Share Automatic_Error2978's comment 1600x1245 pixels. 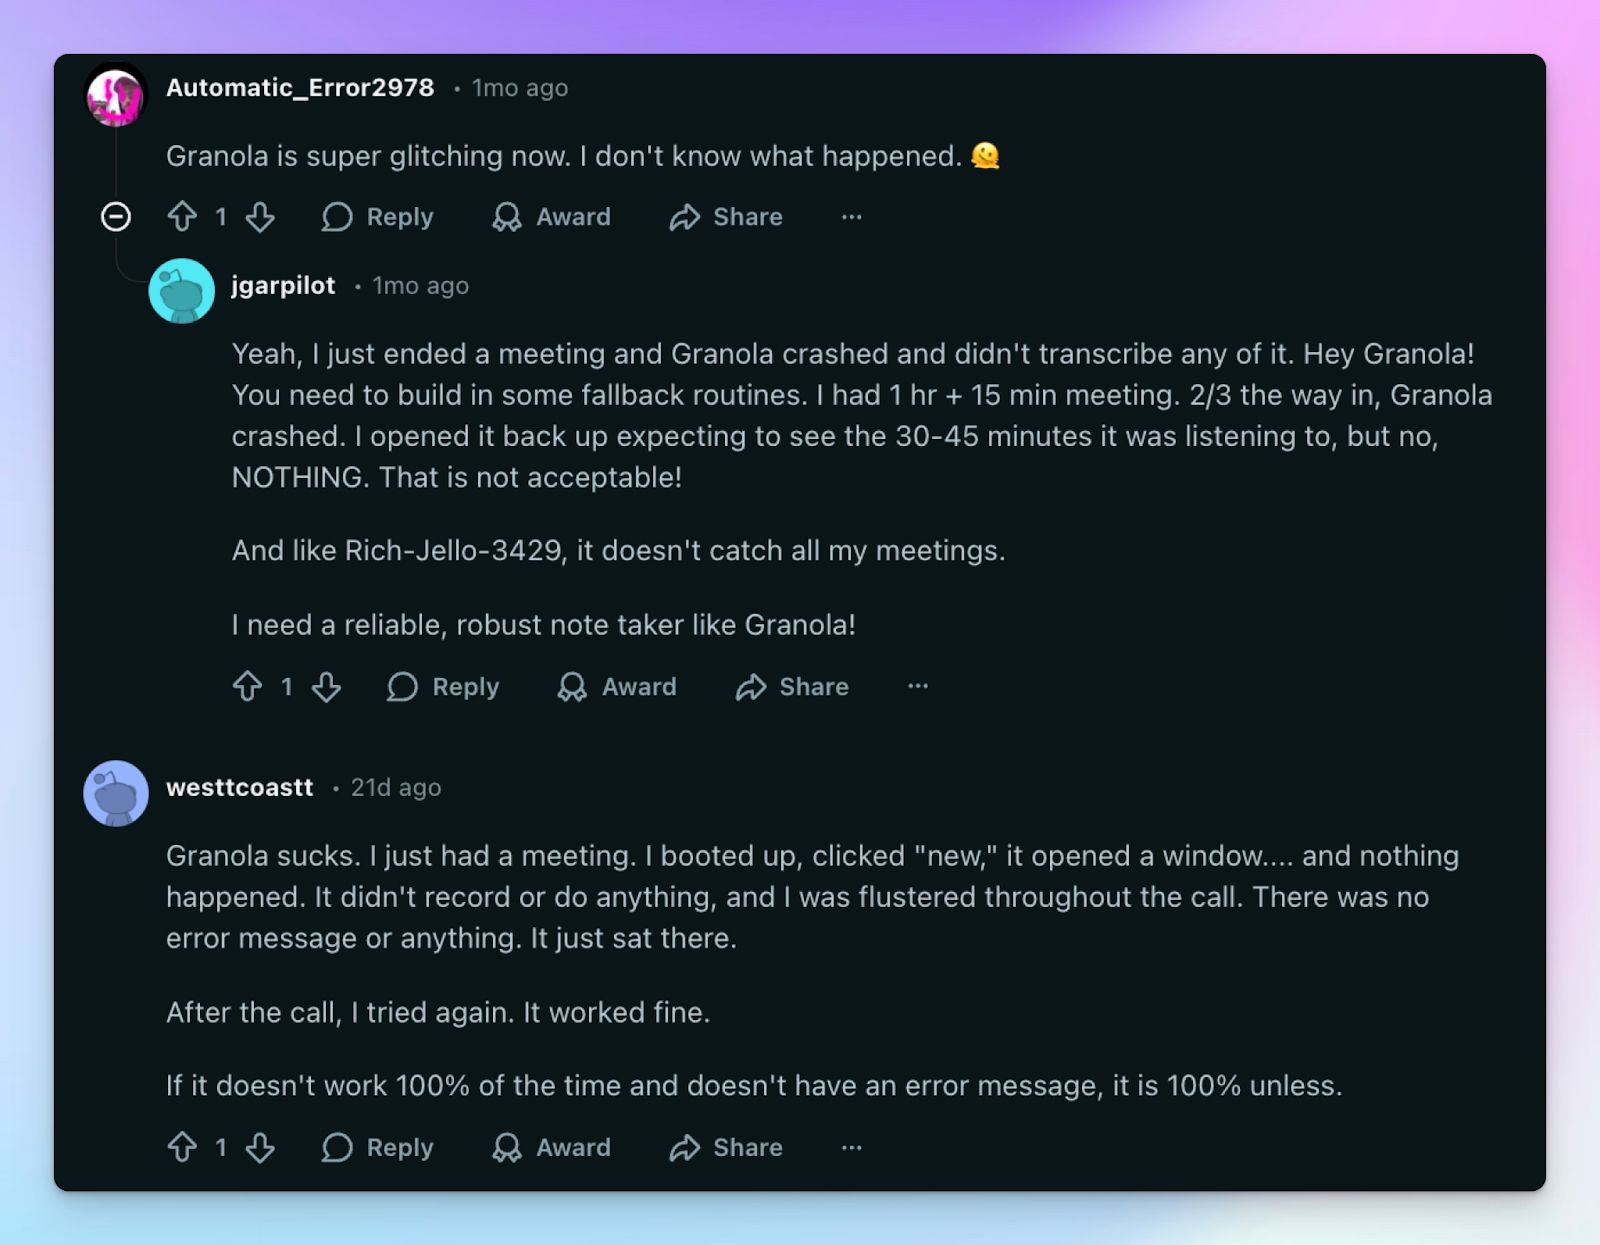726,217
